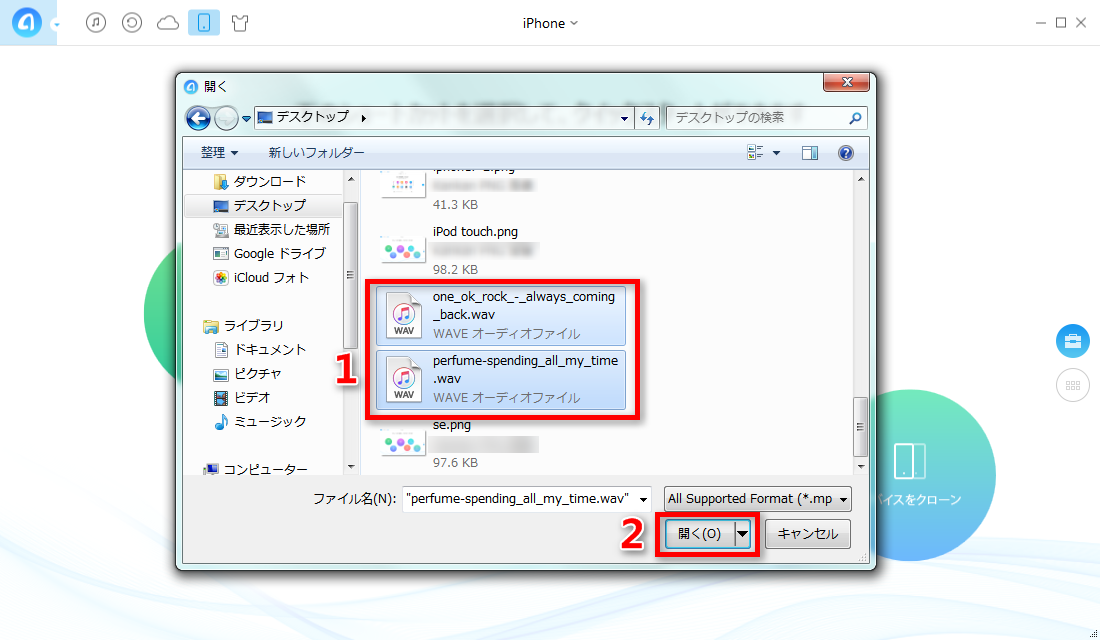
Task: Change the file view mode icon
Action: pyautogui.click(x=756, y=152)
